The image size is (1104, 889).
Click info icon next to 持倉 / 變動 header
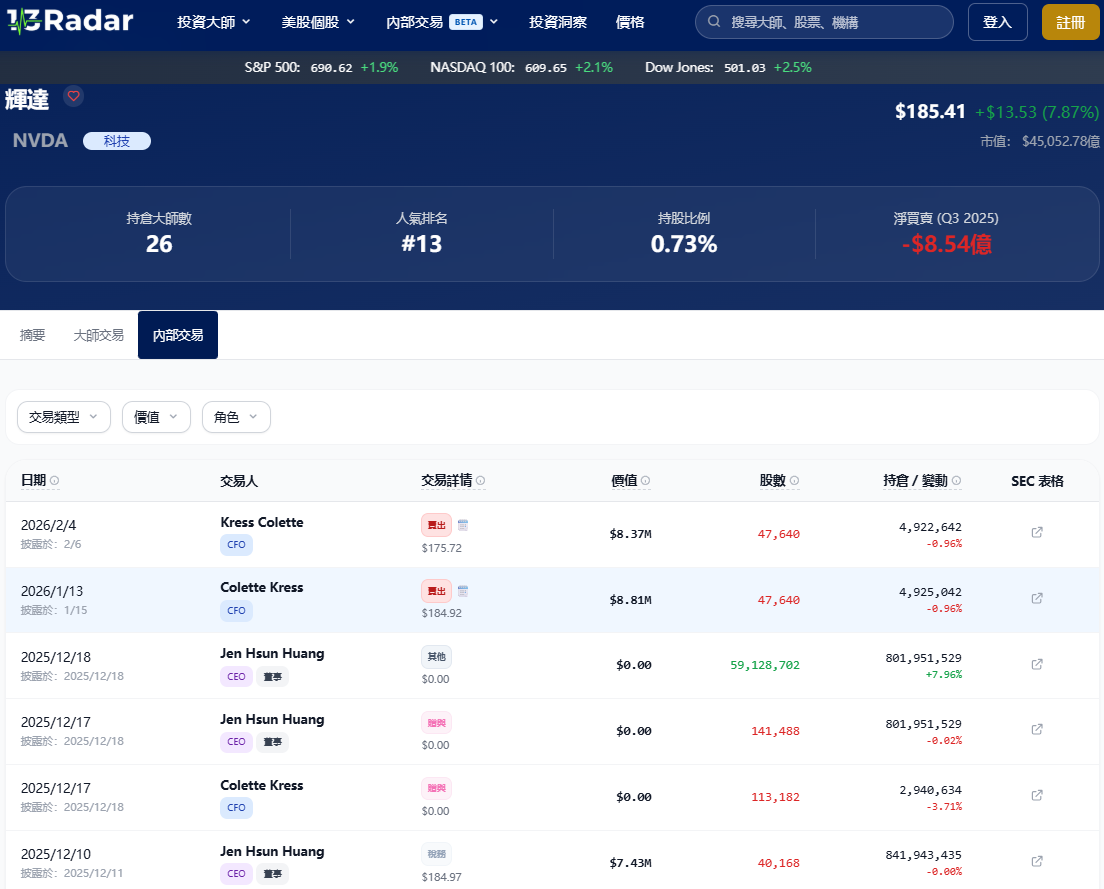click(956, 481)
